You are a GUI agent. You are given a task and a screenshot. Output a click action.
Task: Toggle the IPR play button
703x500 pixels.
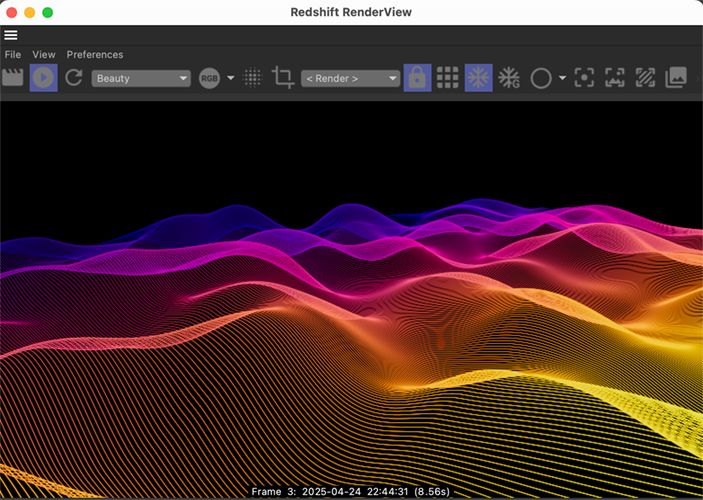coord(43,78)
